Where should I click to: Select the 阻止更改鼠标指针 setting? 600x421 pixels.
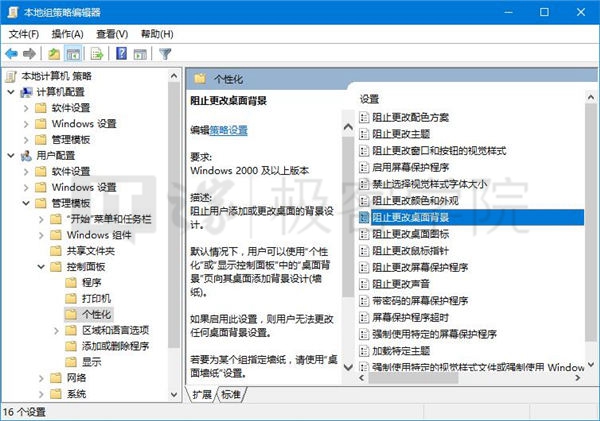pos(410,251)
